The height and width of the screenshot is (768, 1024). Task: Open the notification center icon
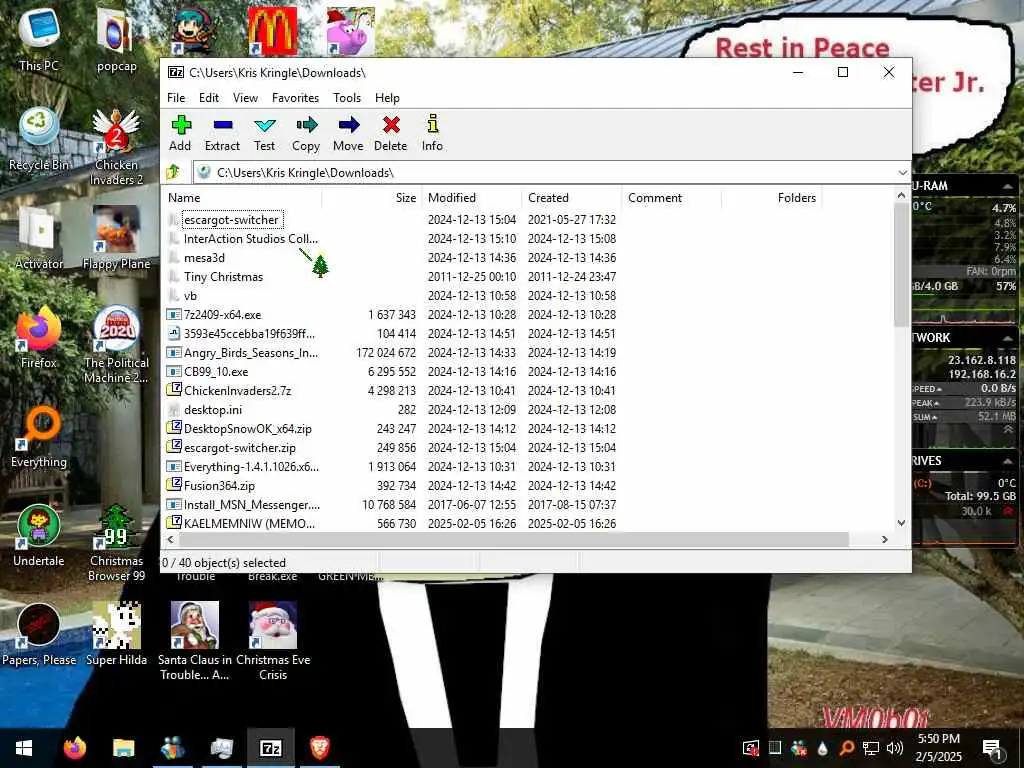(x=991, y=748)
